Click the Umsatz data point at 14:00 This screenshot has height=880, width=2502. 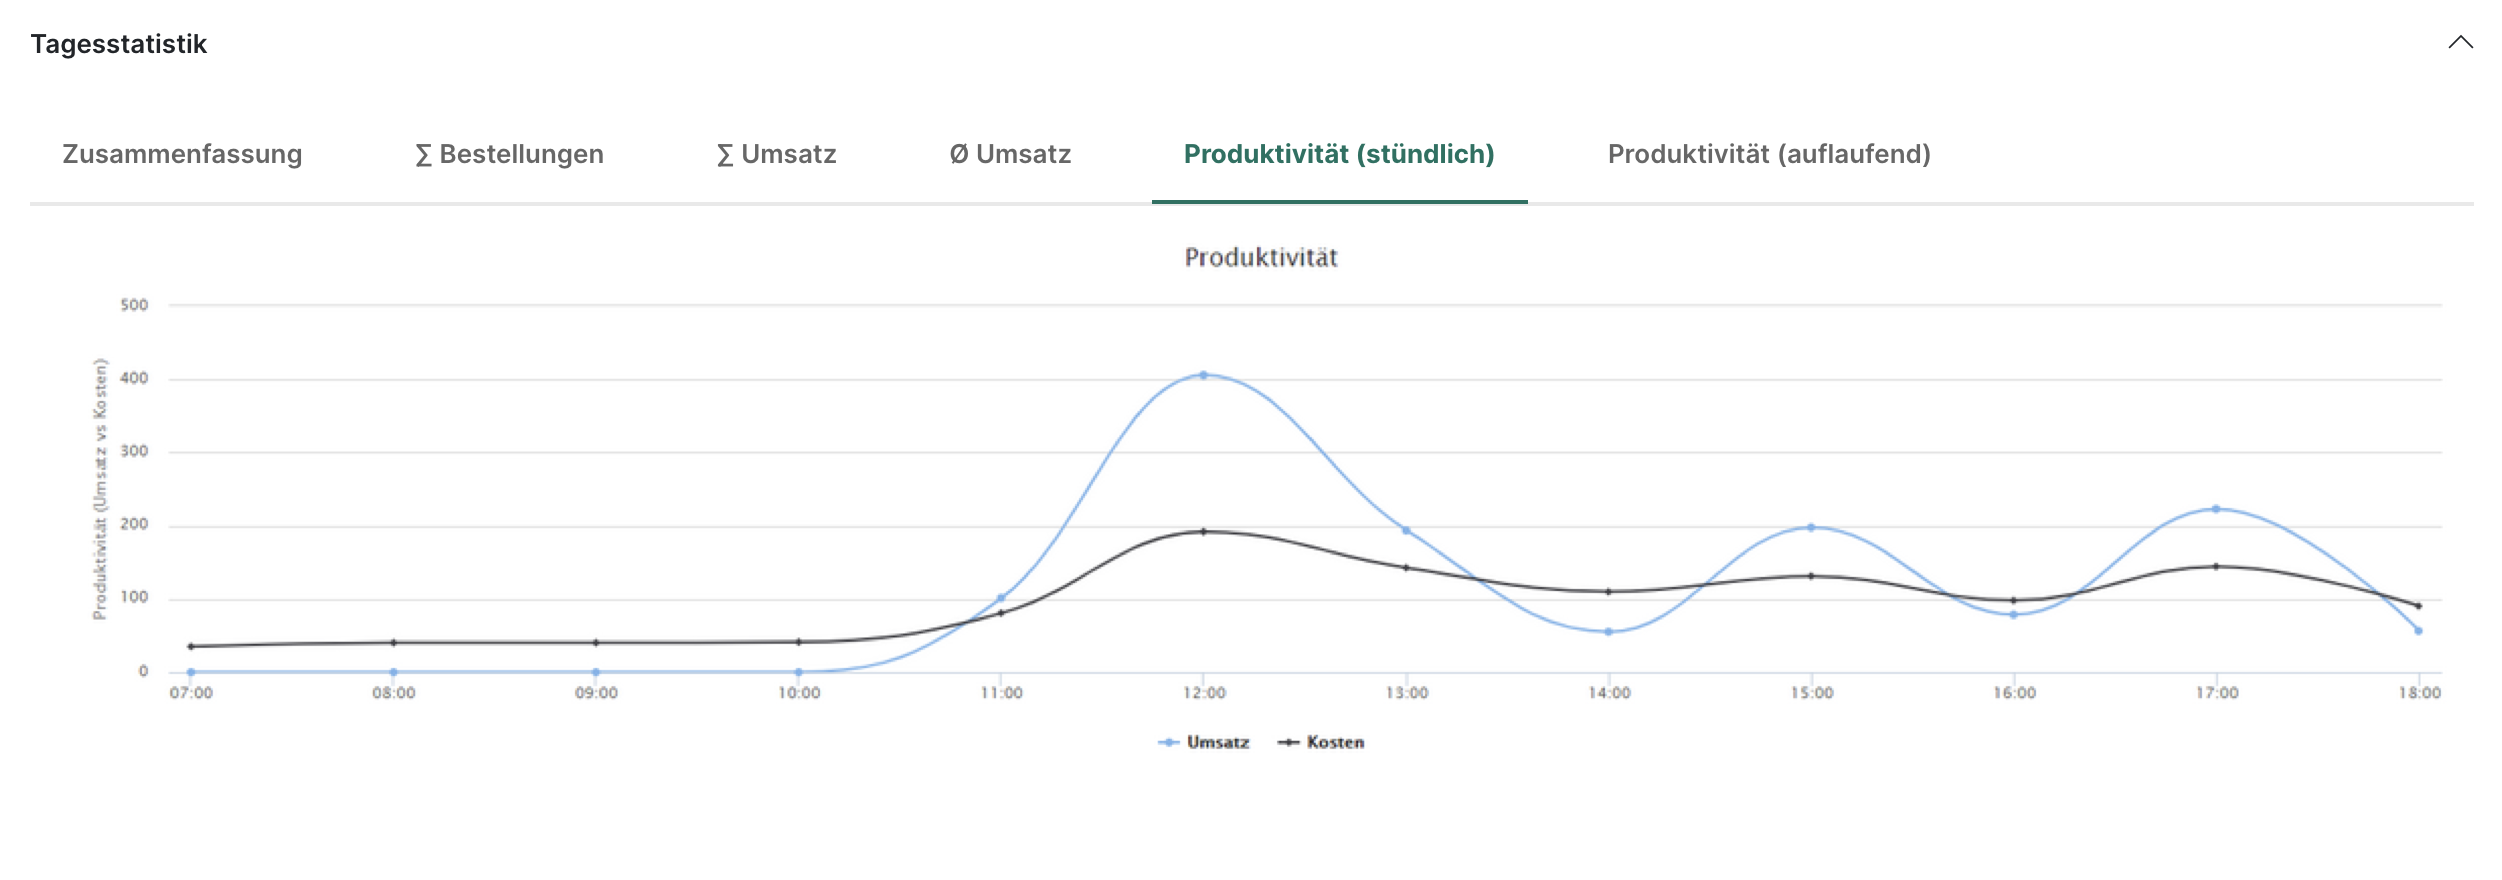point(1608,632)
